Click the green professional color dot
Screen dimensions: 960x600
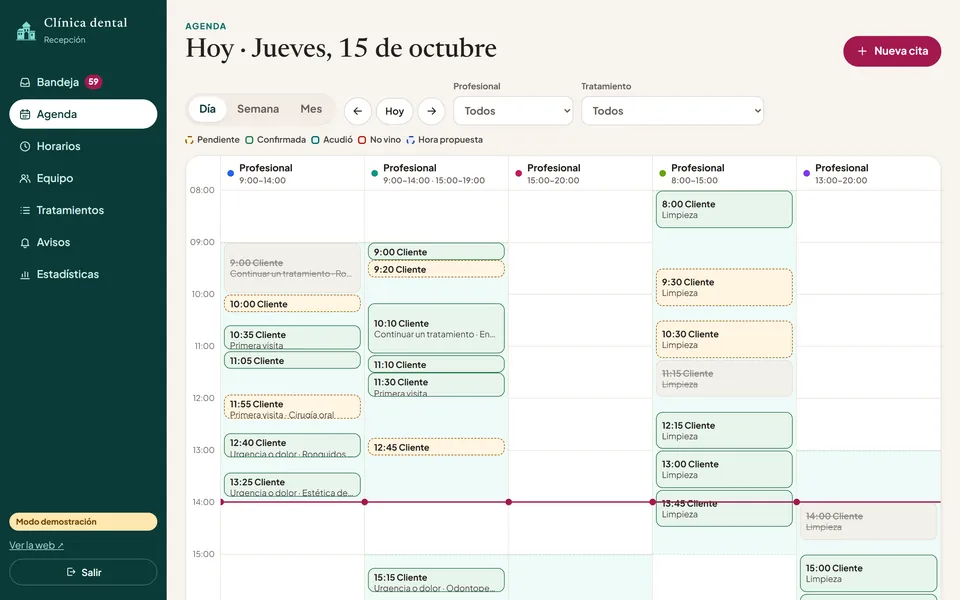click(662, 173)
